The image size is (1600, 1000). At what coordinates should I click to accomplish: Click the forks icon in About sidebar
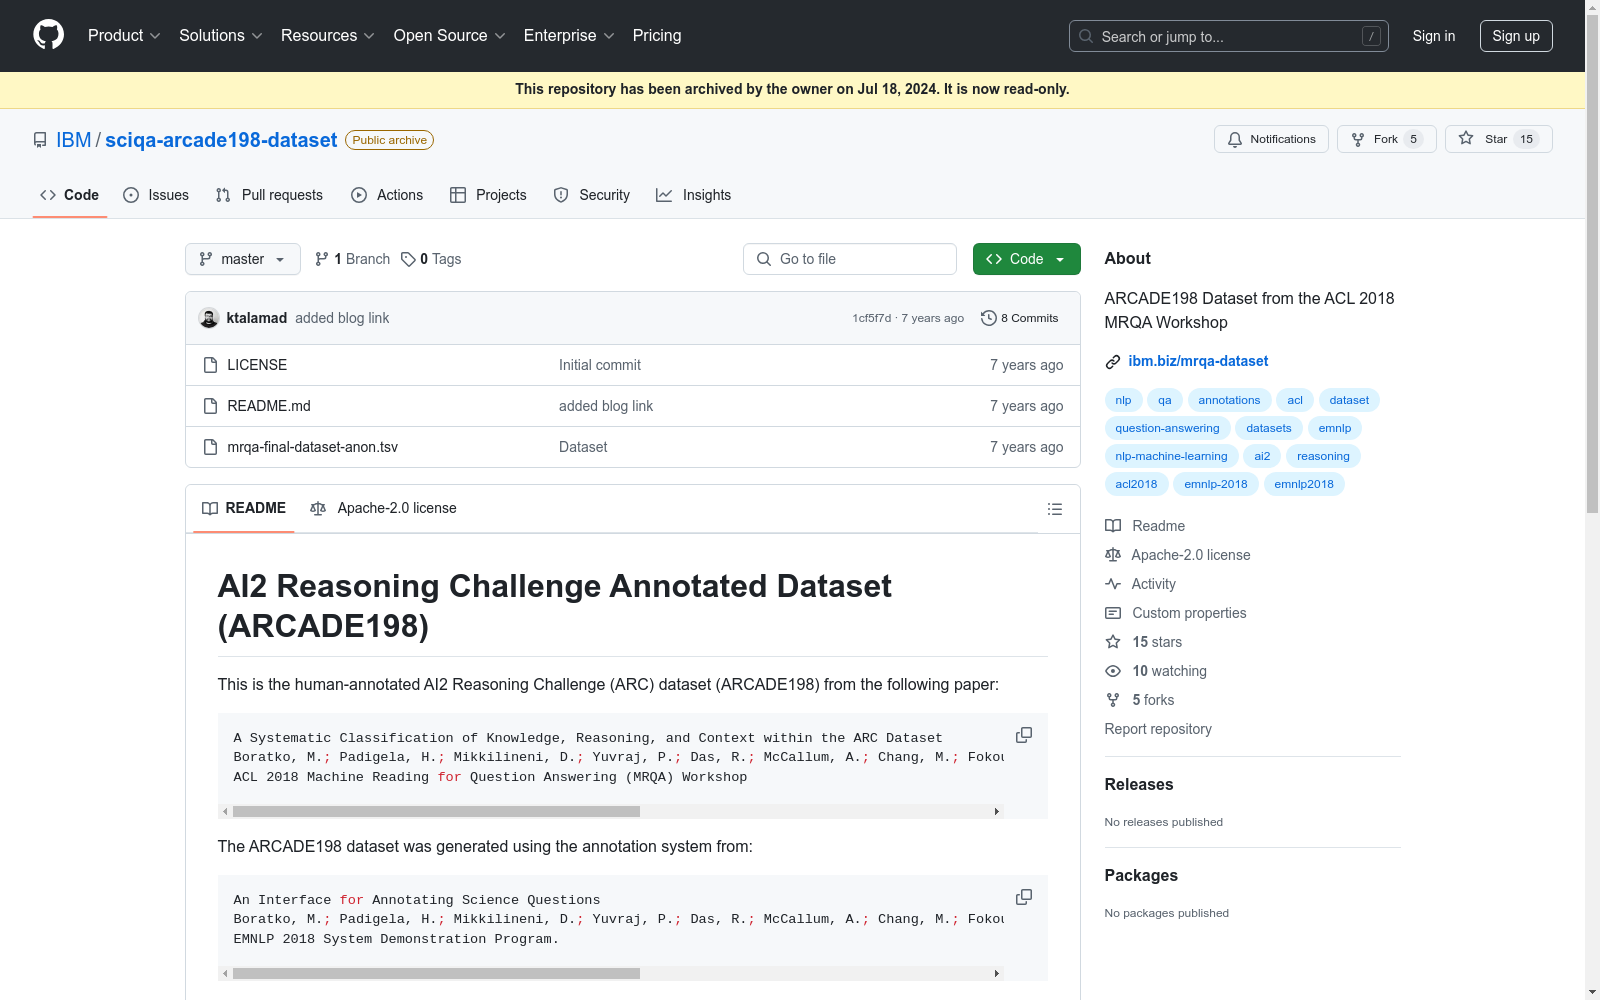[x=1113, y=700]
